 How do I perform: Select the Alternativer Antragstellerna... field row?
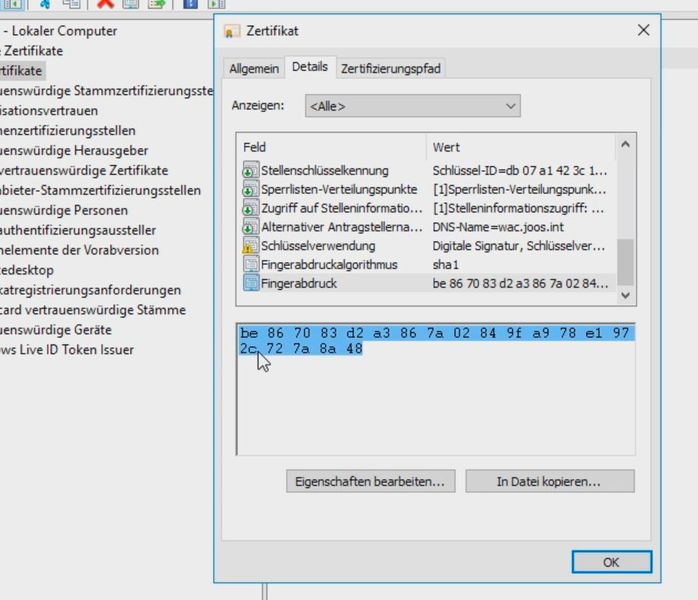[x=426, y=227]
